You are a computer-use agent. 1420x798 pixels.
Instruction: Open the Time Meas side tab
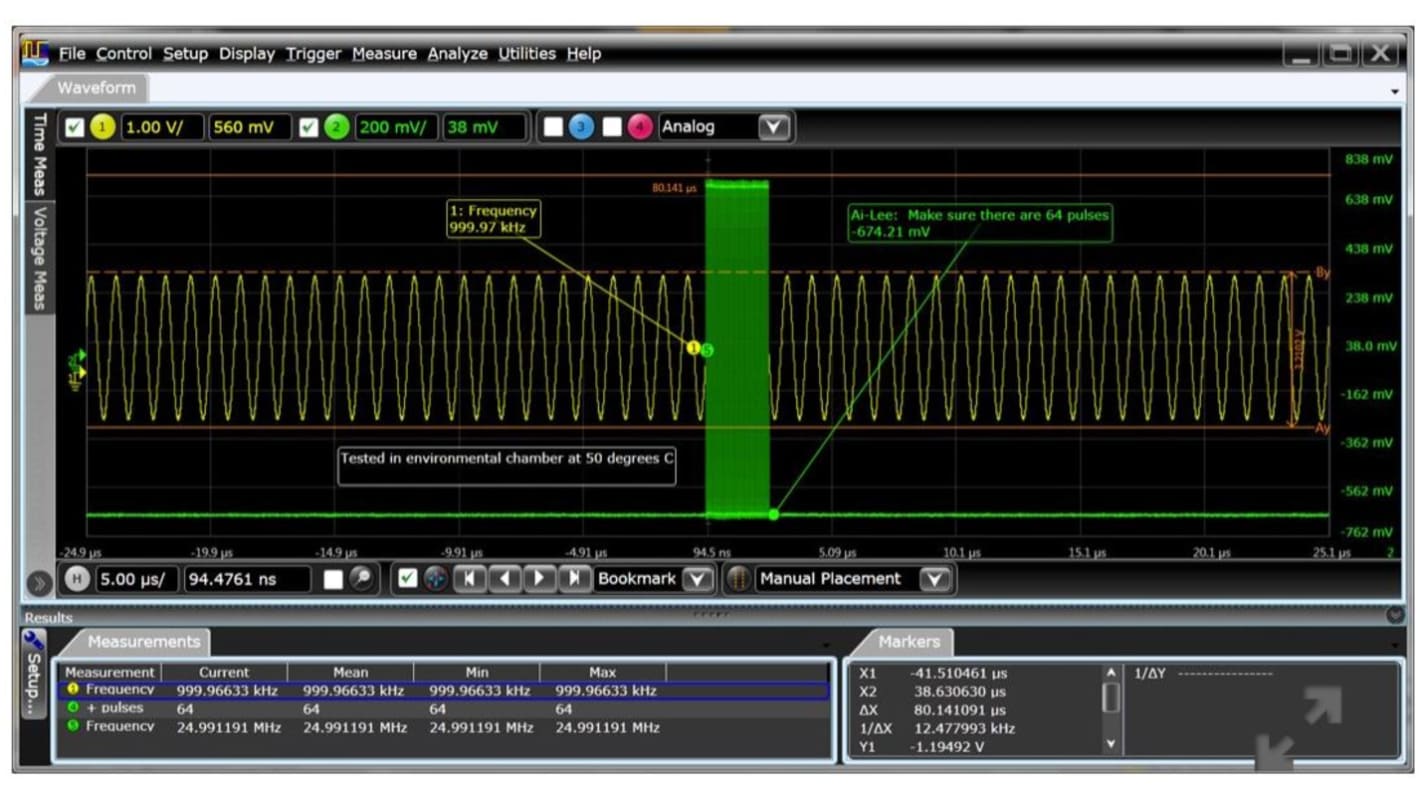(40, 154)
